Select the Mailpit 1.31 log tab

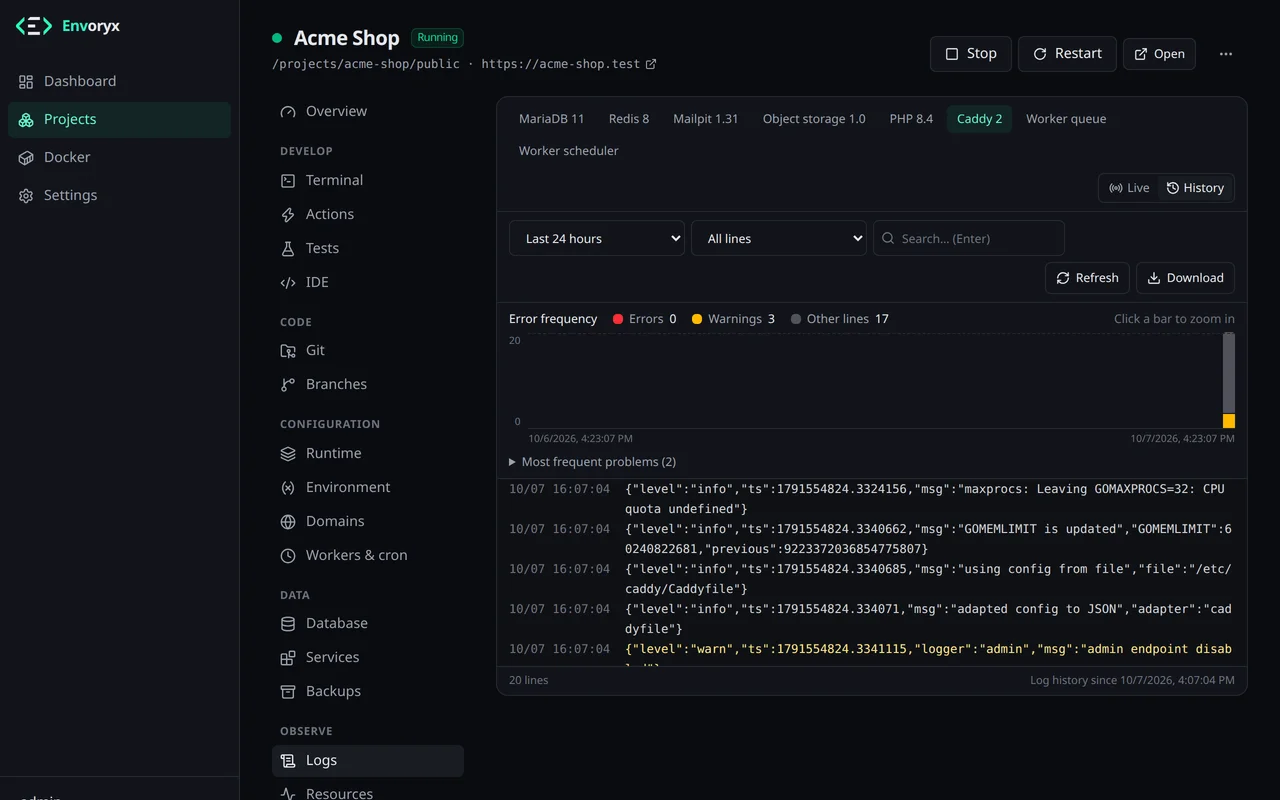point(705,119)
